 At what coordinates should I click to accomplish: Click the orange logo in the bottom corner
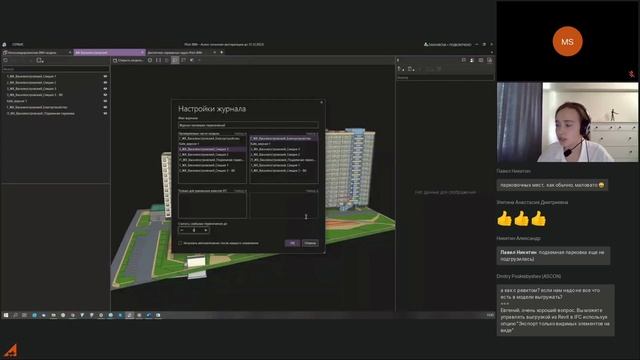pyautogui.click(x=11, y=350)
